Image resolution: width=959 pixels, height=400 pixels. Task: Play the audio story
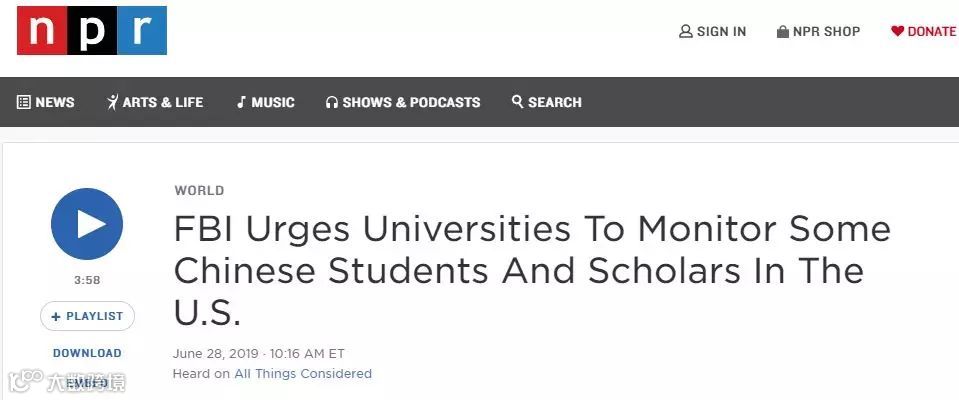pos(87,224)
